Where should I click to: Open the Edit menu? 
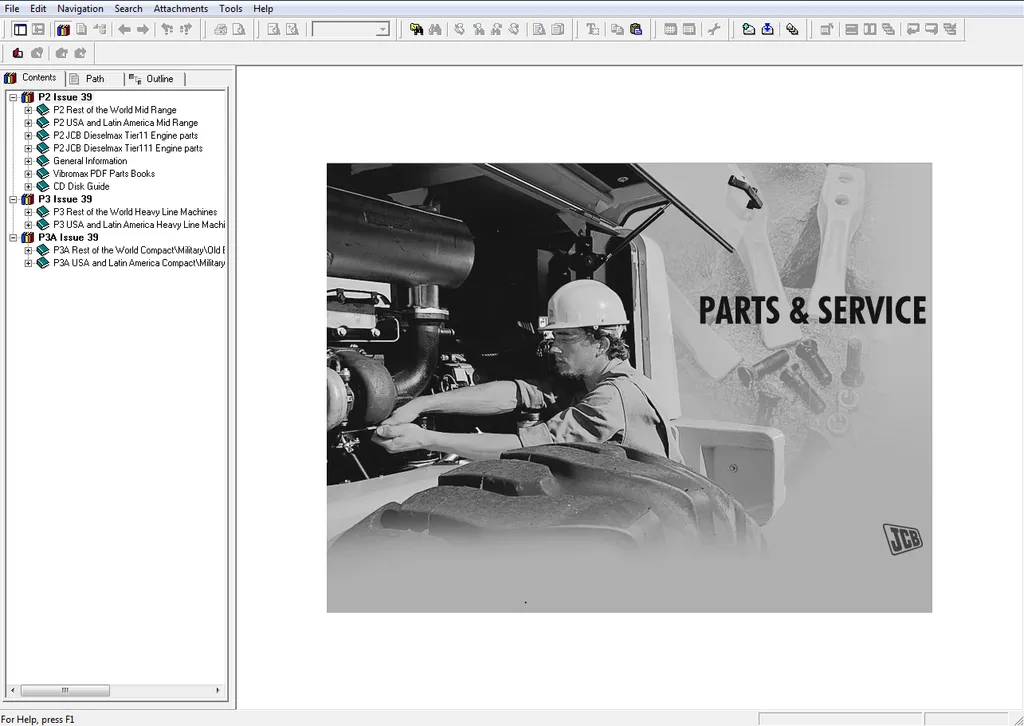coord(38,8)
